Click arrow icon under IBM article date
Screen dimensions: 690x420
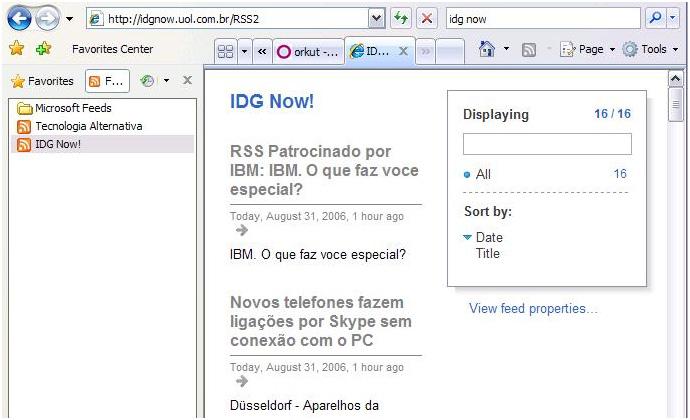(x=242, y=230)
